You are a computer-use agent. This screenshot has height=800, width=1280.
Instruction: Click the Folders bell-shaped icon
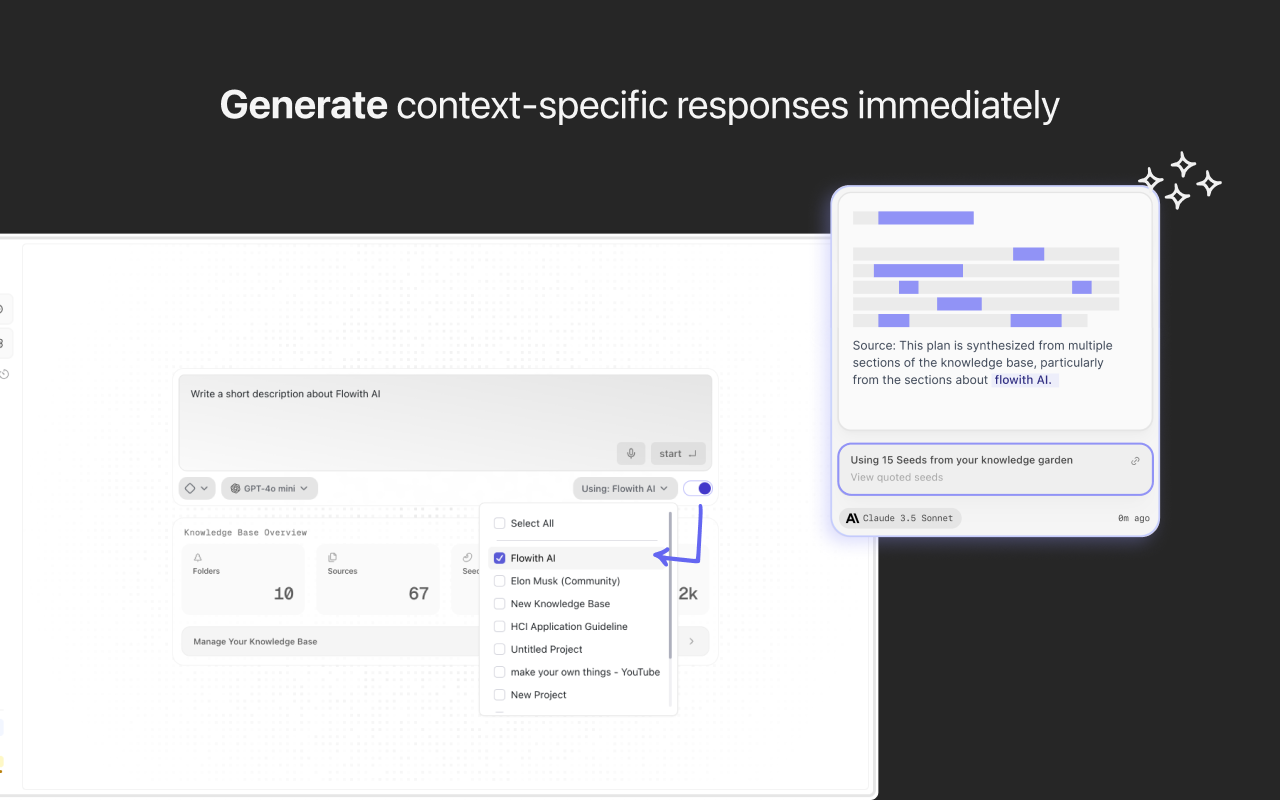[x=197, y=557]
